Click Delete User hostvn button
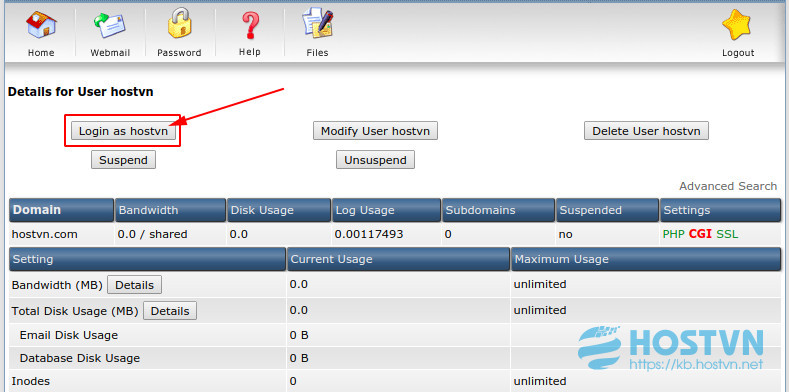This screenshot has height=392, width=789. [x=646, y=131]
